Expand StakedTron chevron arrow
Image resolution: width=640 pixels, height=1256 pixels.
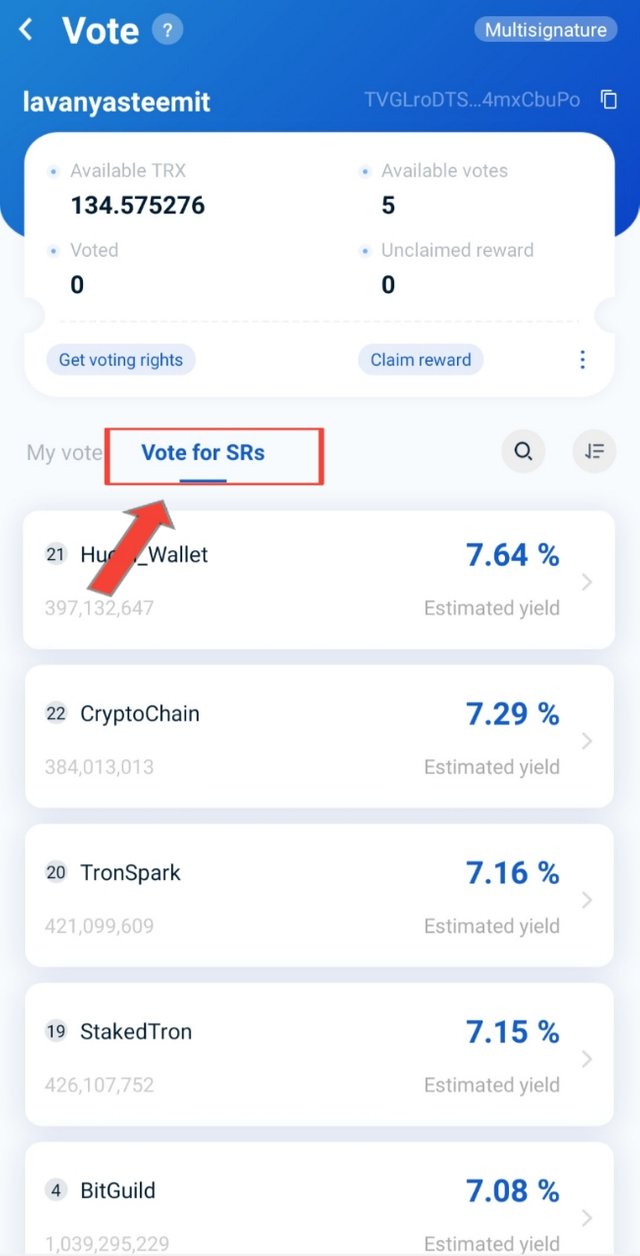[587, 1059]
